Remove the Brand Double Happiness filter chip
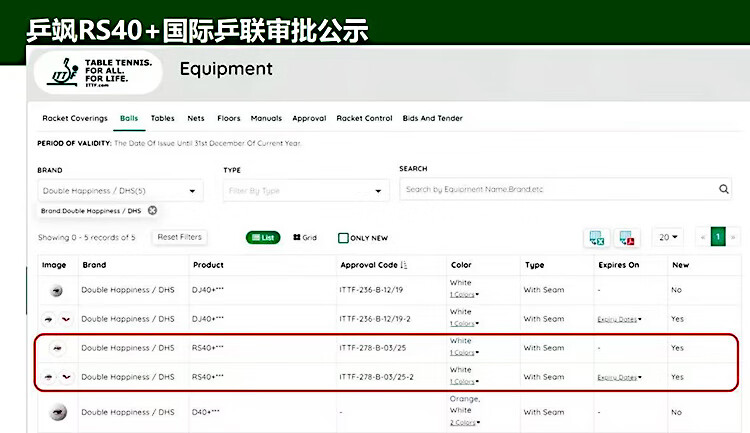 [152, 211]
